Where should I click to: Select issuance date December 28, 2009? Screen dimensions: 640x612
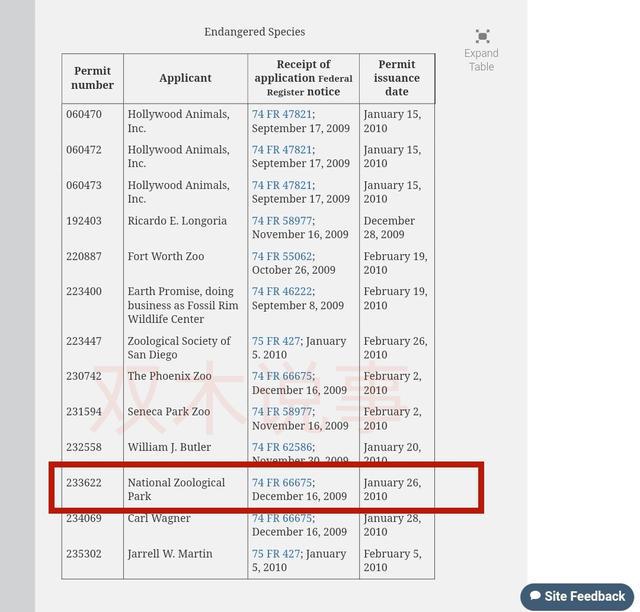click(389, 228)
